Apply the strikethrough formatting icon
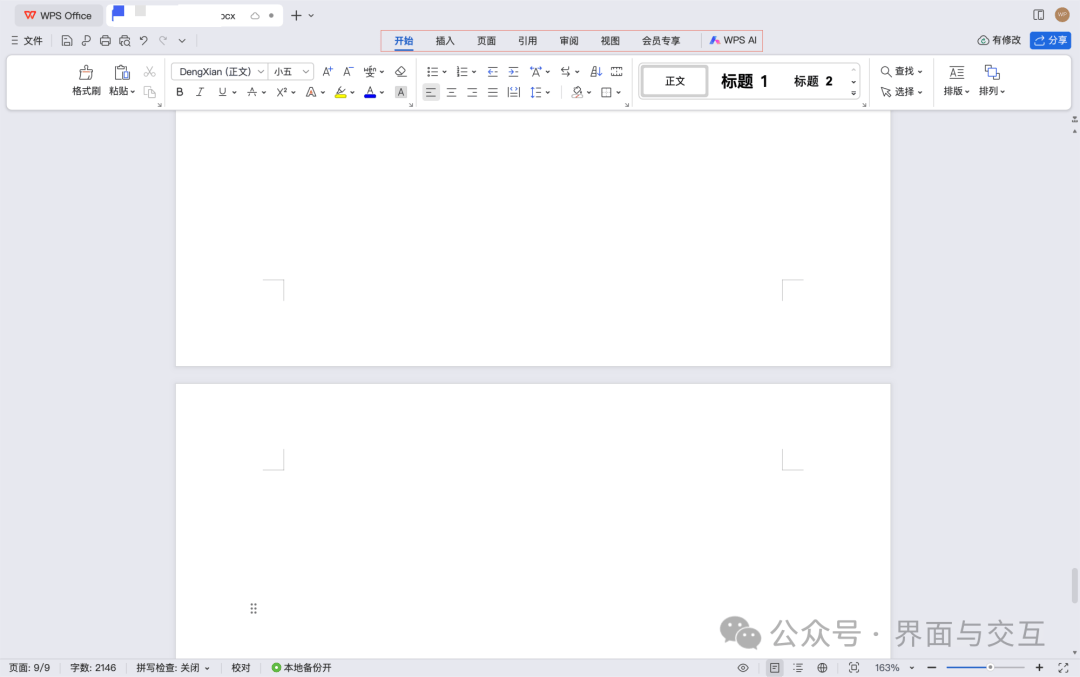1080x677 pixels. [x=251, y=91]
